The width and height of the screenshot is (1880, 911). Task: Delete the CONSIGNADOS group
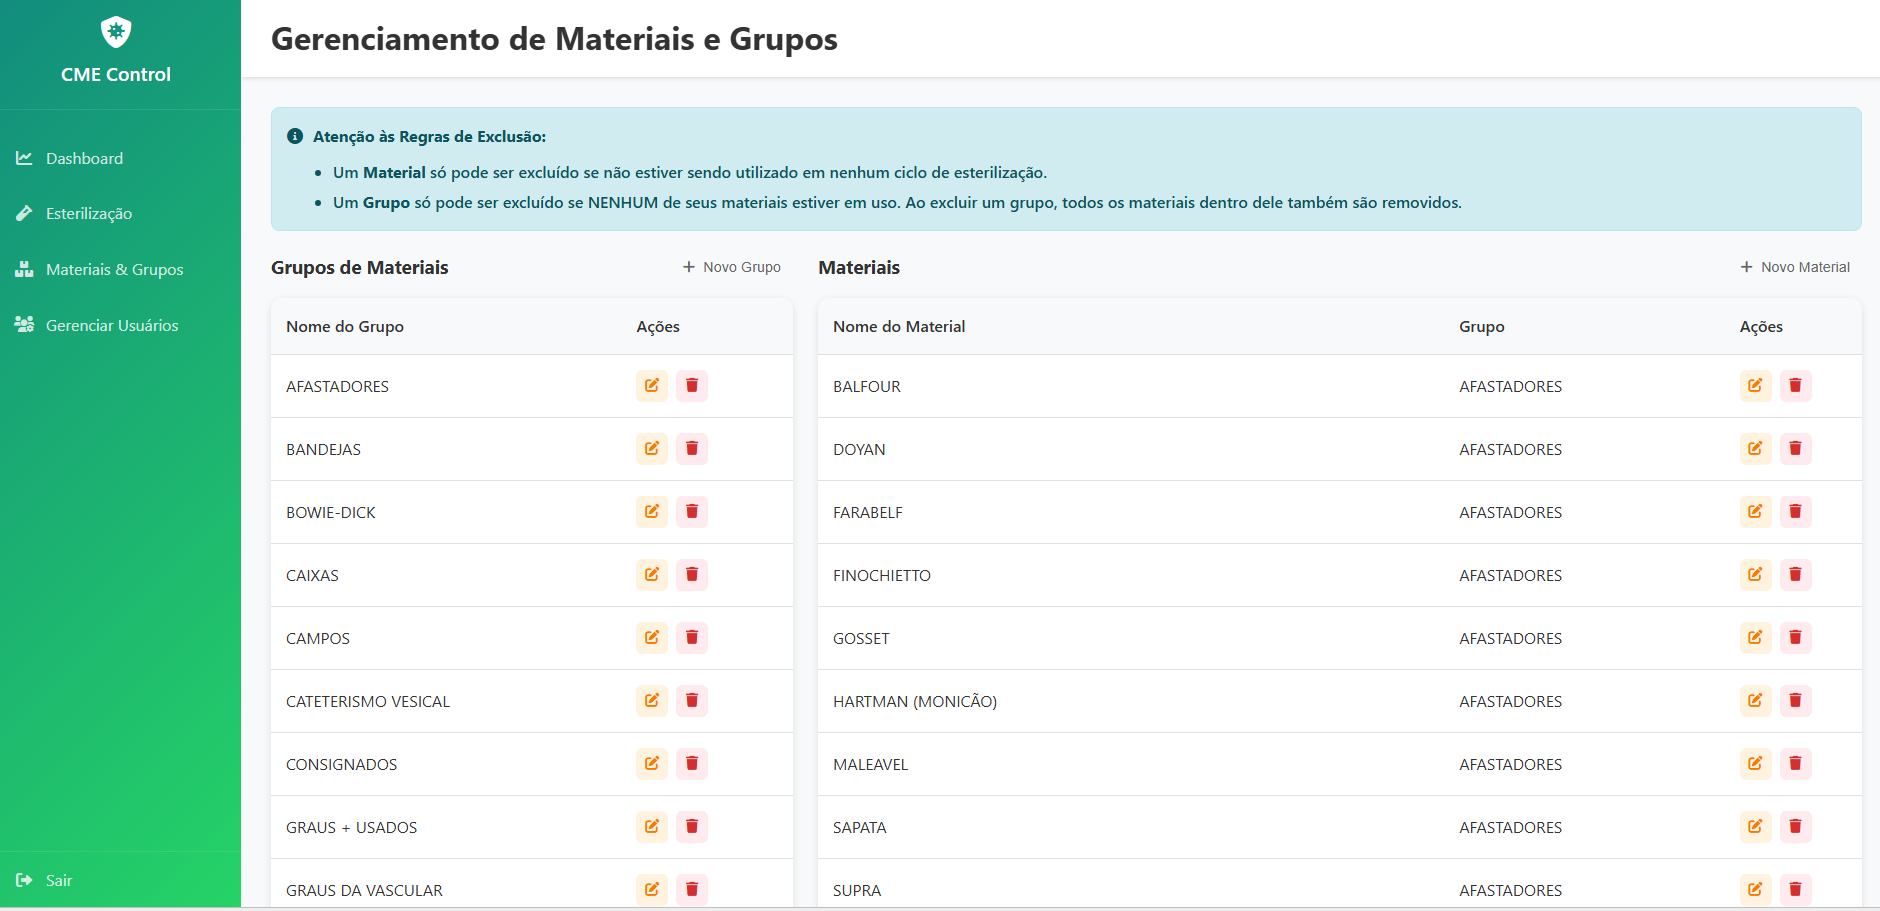pos(692,764)
